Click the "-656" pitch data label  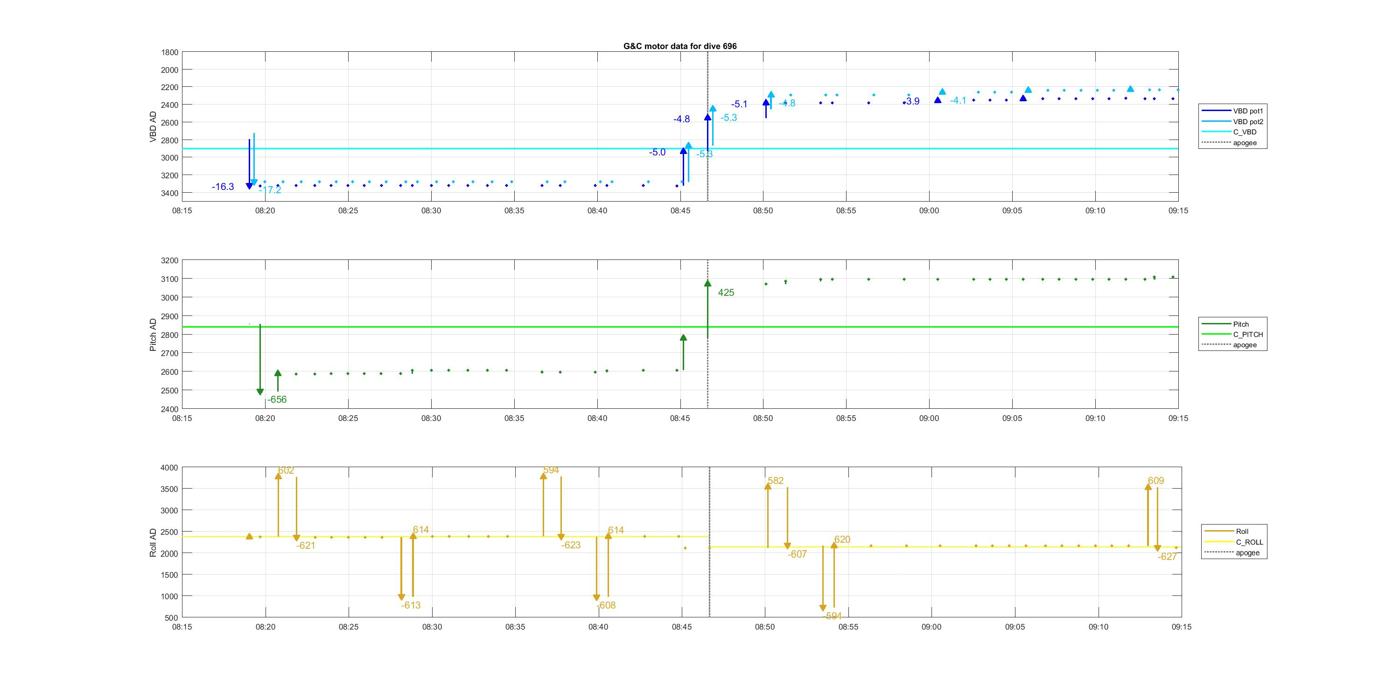click(x=277, y=400)
